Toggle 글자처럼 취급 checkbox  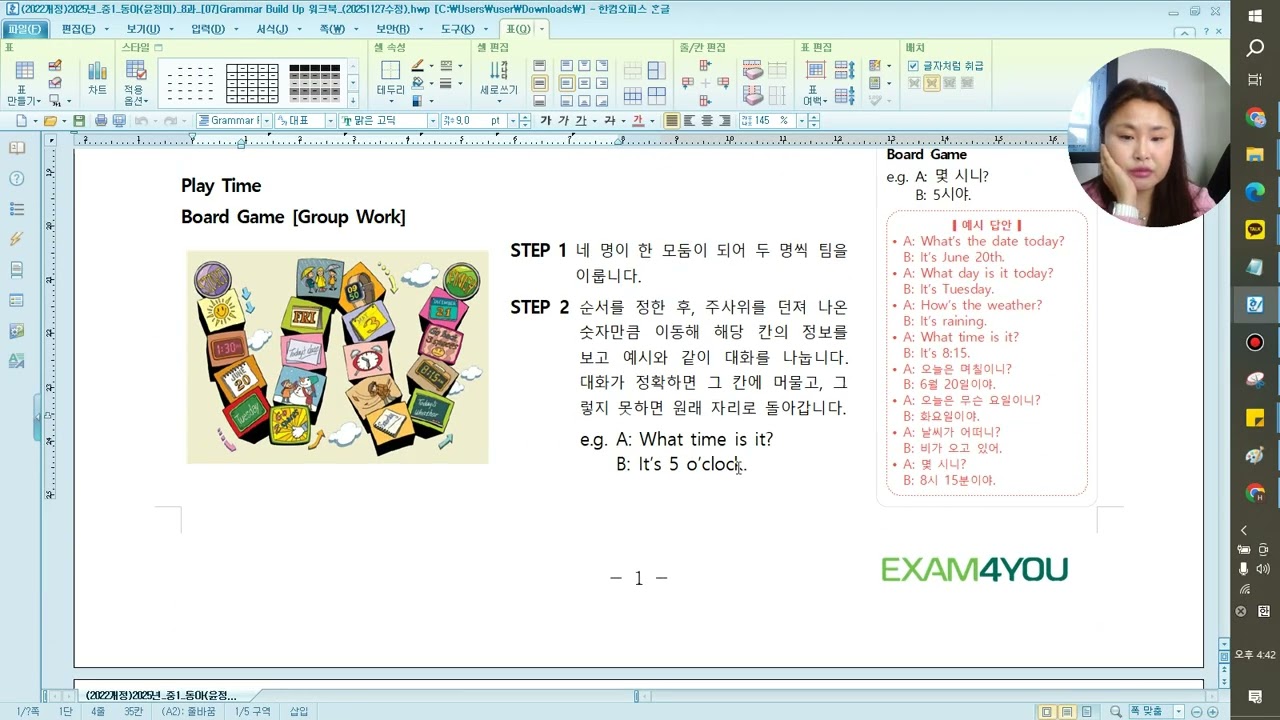tap(913, 66)
